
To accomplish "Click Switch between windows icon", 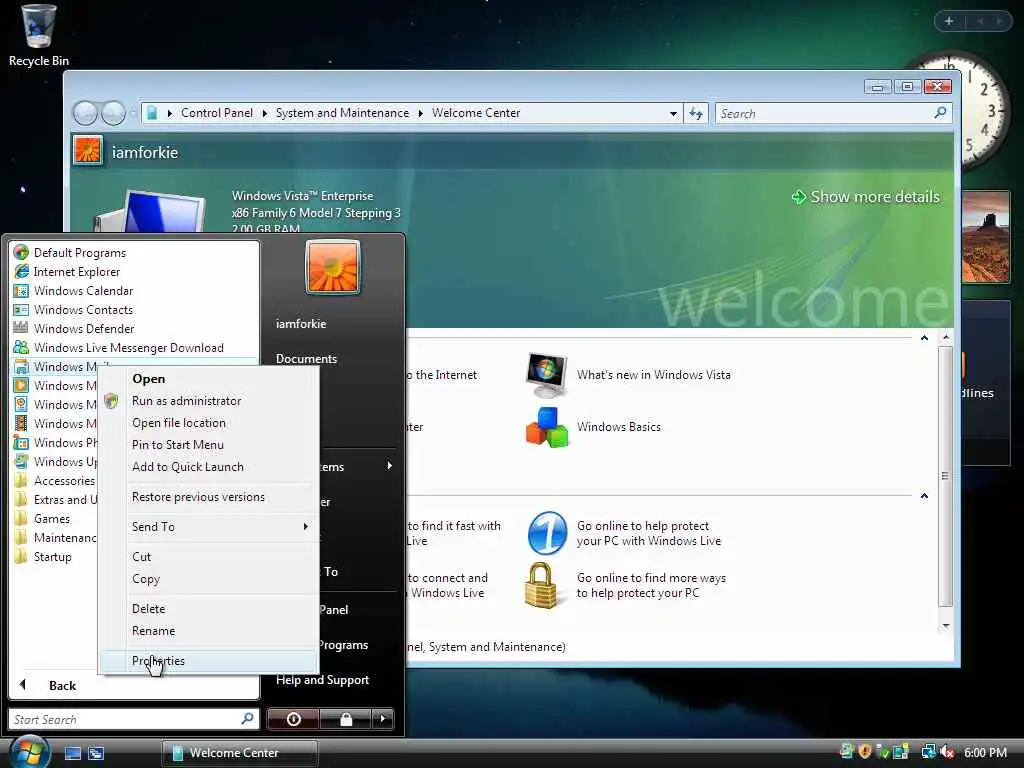I will tap(96, 753).
